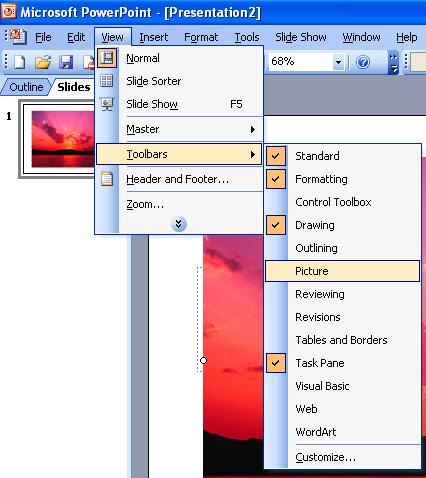Screen dimensions: 426x478
Task: Open the Zoom dialog entry
Action: click(x=179, y=204)
